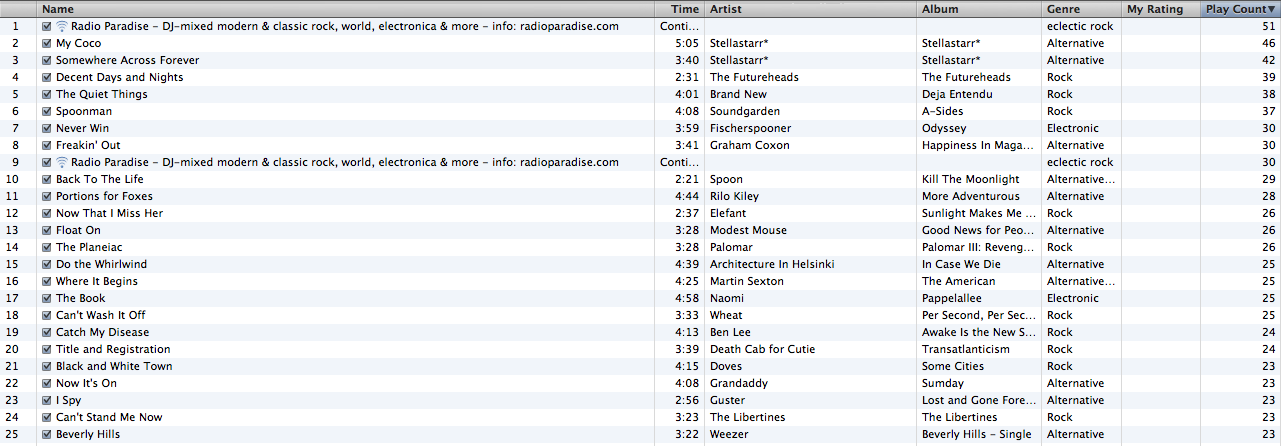The image size is (1281, 446).
Task: Select Back To The Life track
Action: click(x=99, y=180)
